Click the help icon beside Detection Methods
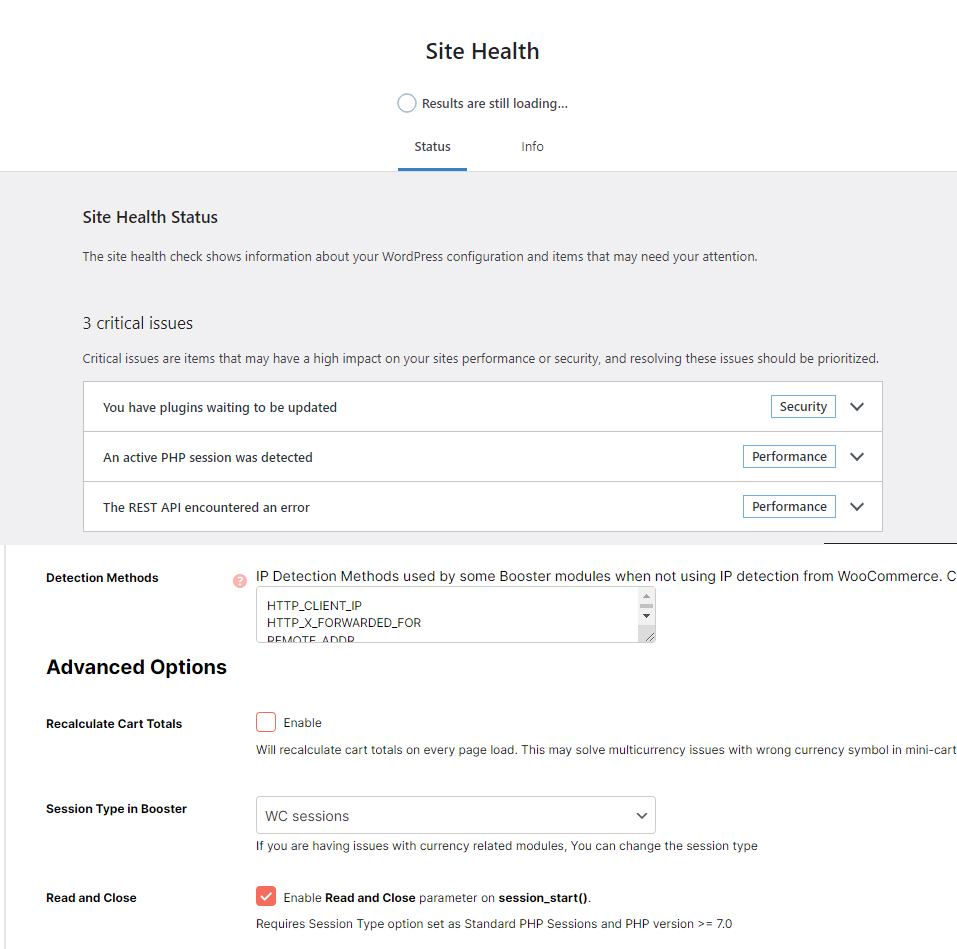957x949 pixels. point(240,580)
